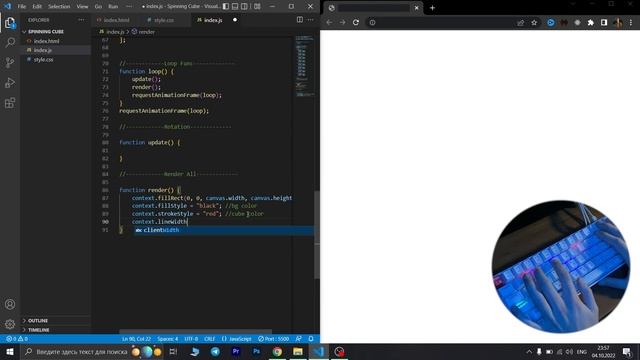Toggle Live Server via Port: 5500

273,339
